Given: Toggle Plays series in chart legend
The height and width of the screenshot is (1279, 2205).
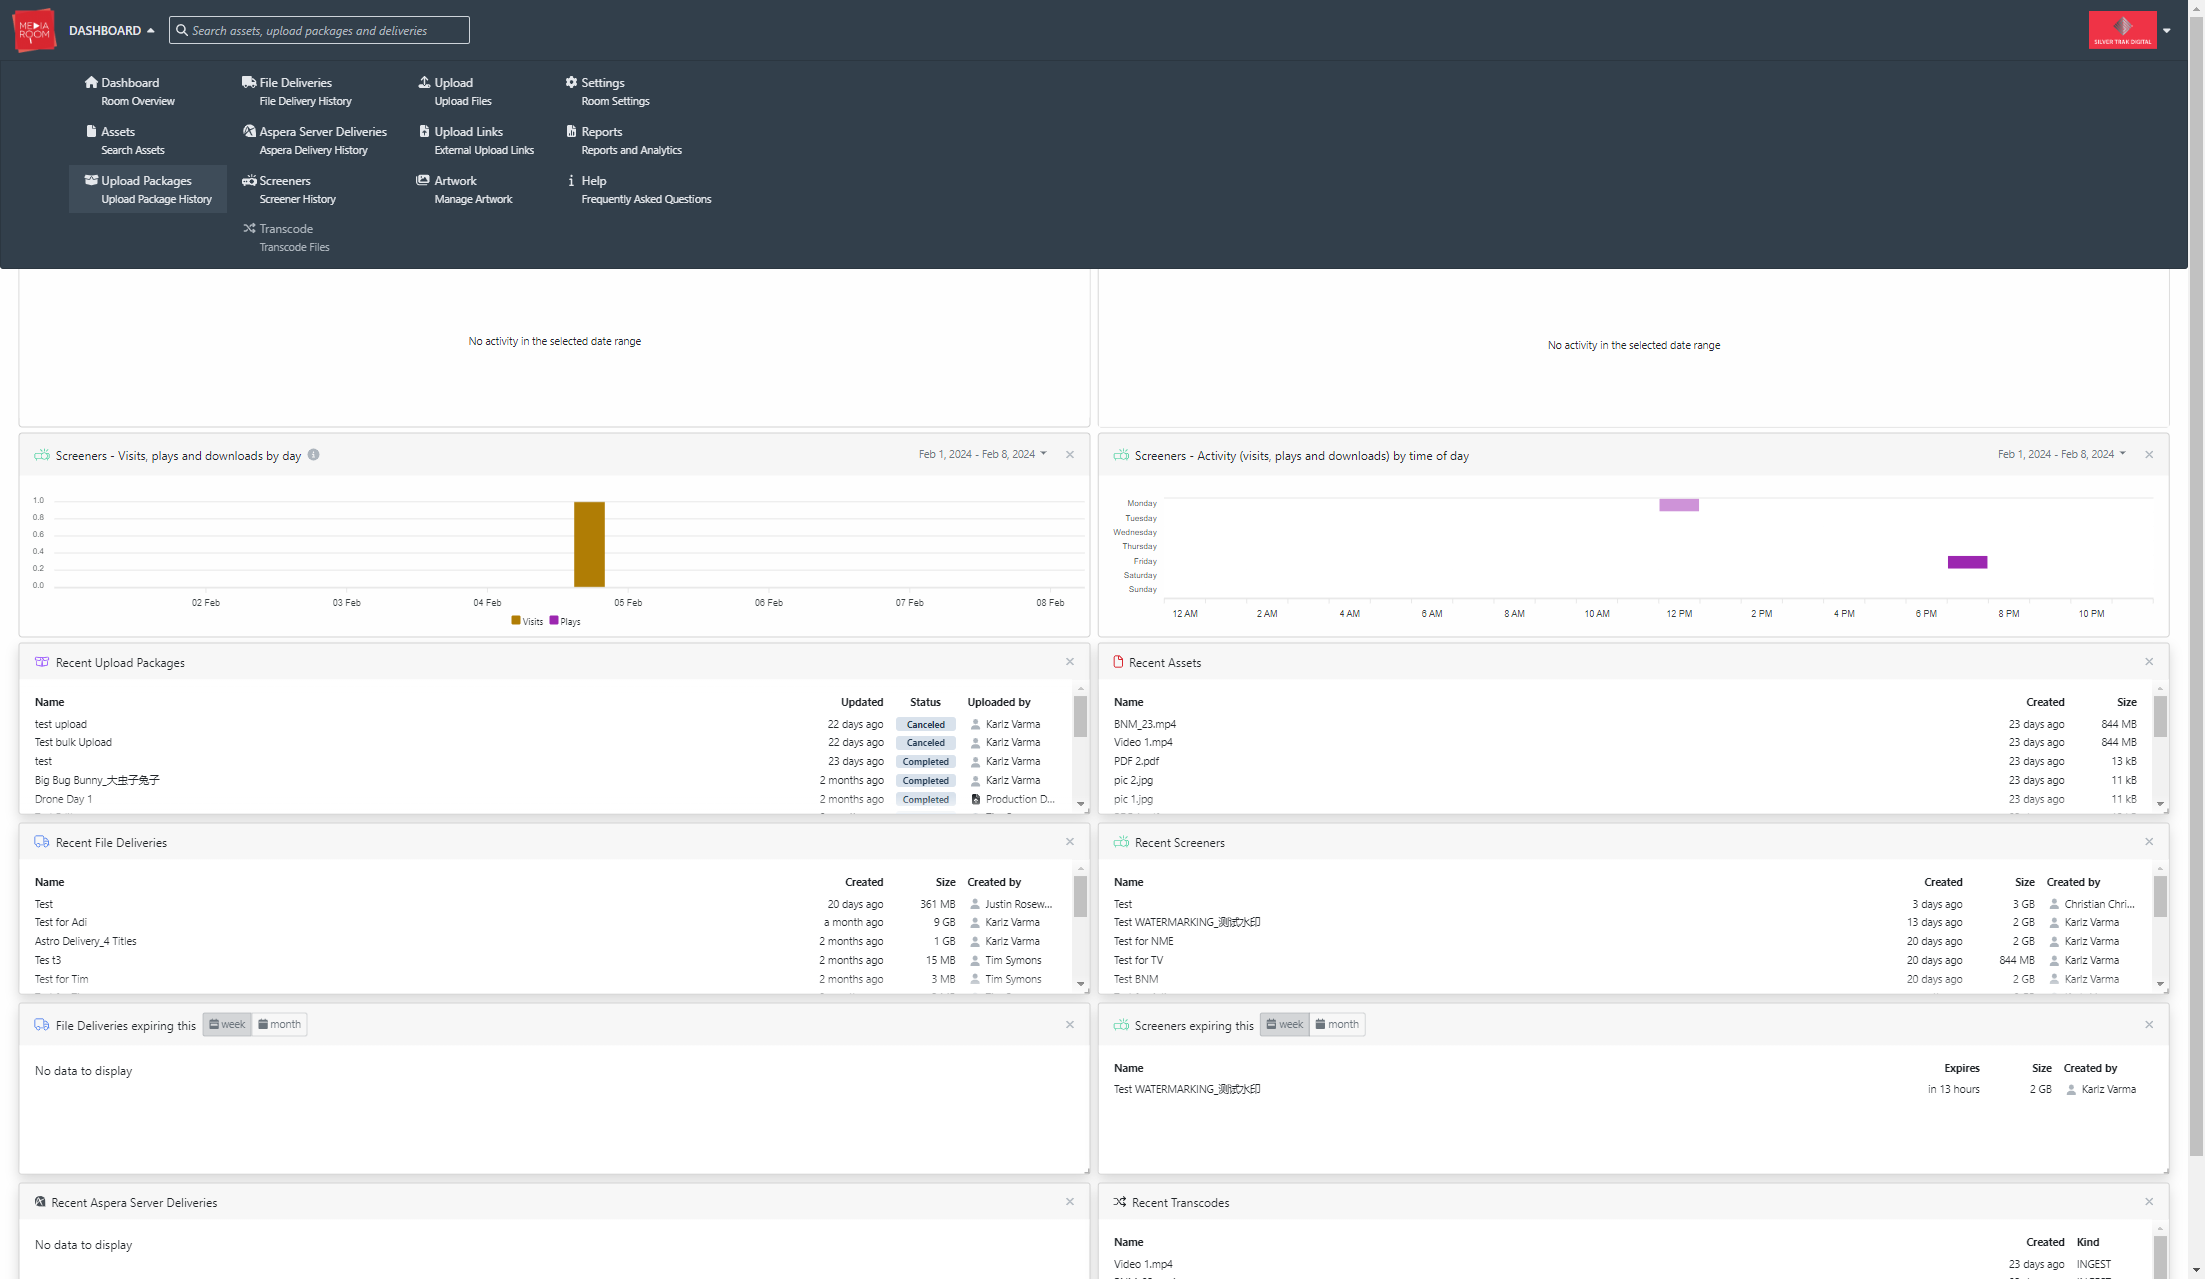Looking at the screenshot, I should click(x=565, y=621).
